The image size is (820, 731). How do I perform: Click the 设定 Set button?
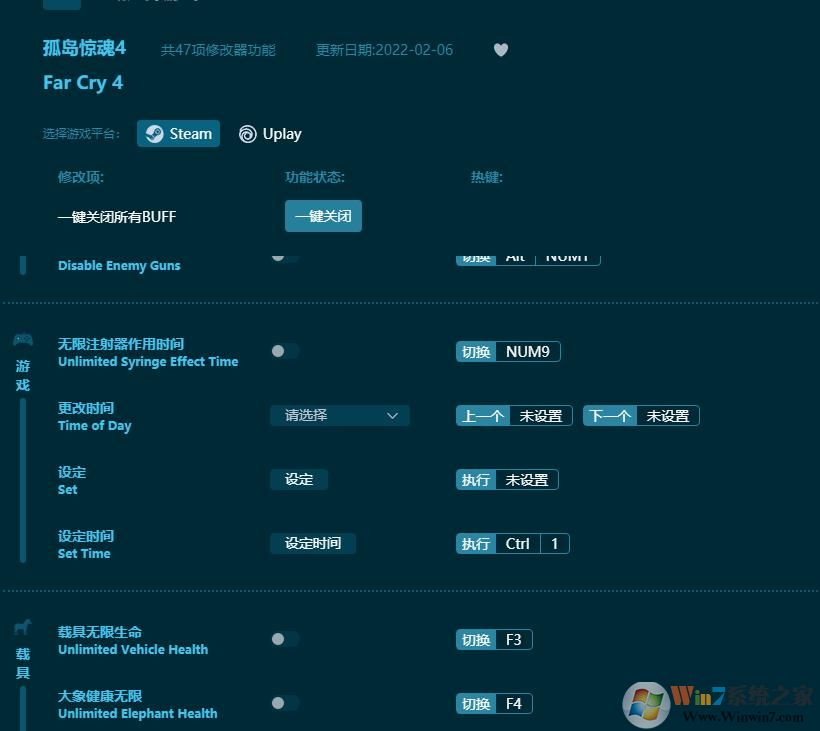click(x=298, y=479)
